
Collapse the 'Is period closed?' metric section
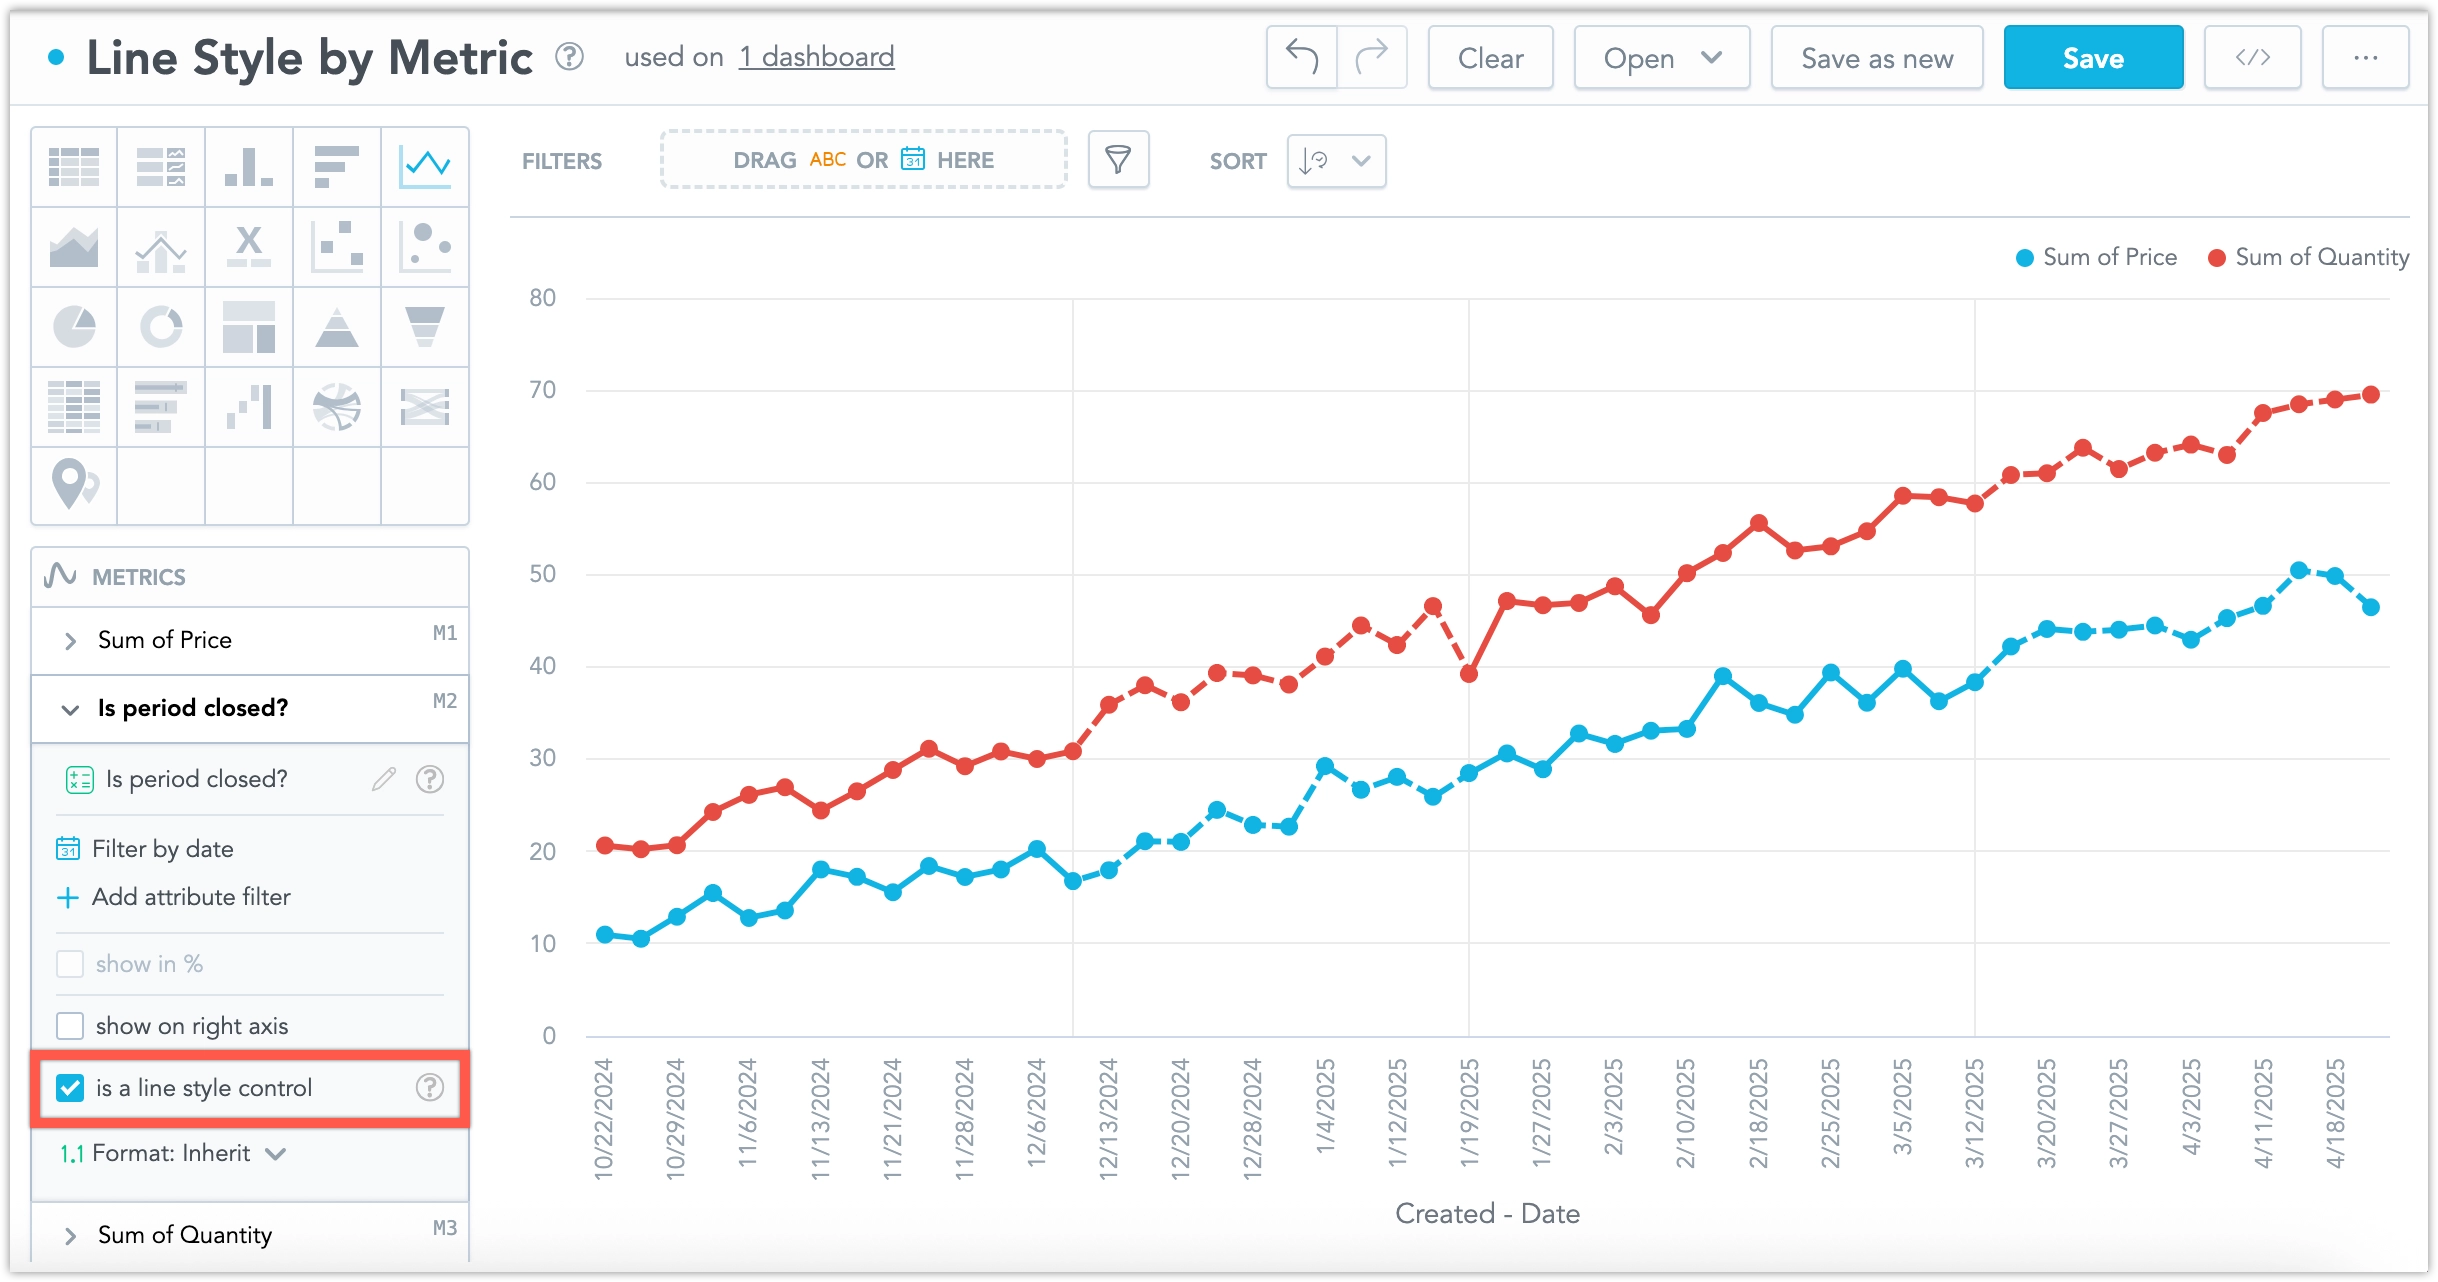point(70,709)
